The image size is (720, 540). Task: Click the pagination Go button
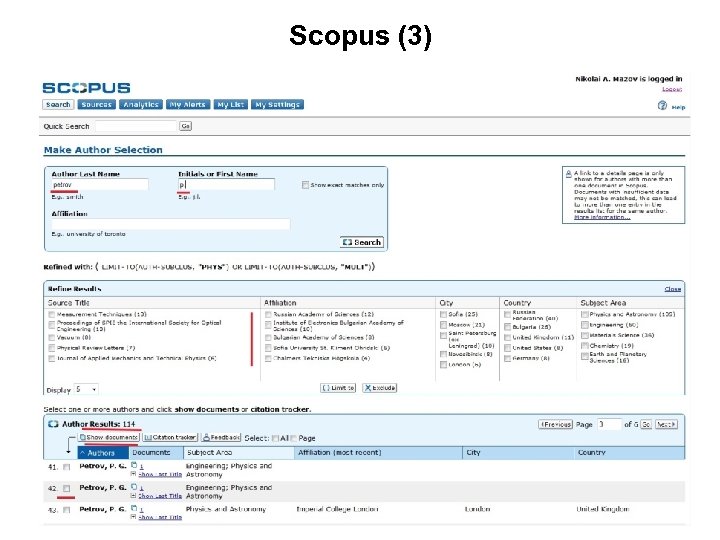[646, 425]
